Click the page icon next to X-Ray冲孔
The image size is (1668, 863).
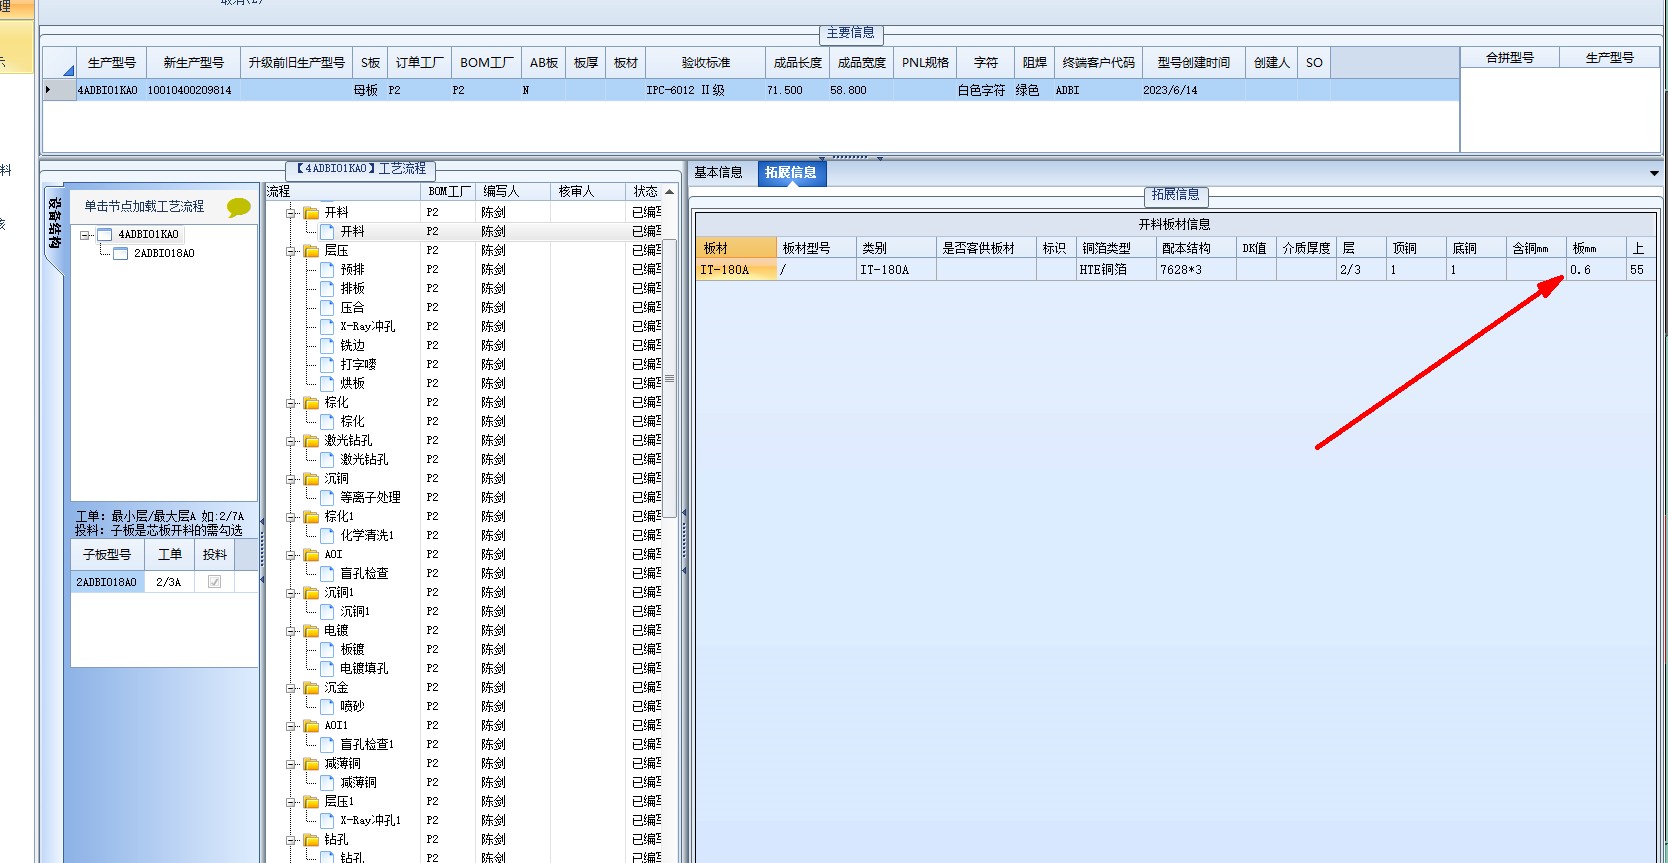327,327
